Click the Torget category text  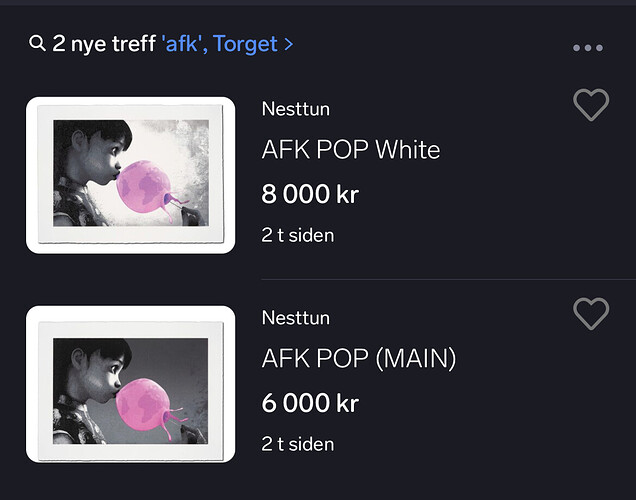click(x=245, y=44)
